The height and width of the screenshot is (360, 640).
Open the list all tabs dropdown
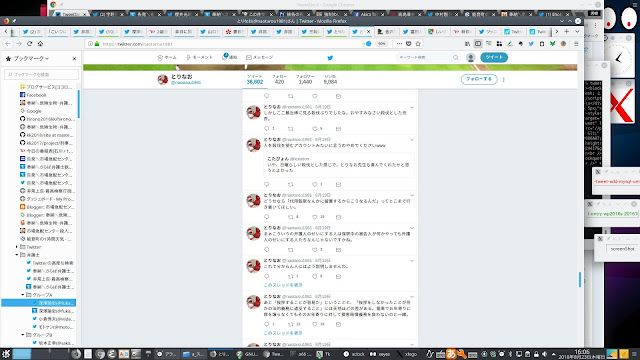(x=577, y=31)
